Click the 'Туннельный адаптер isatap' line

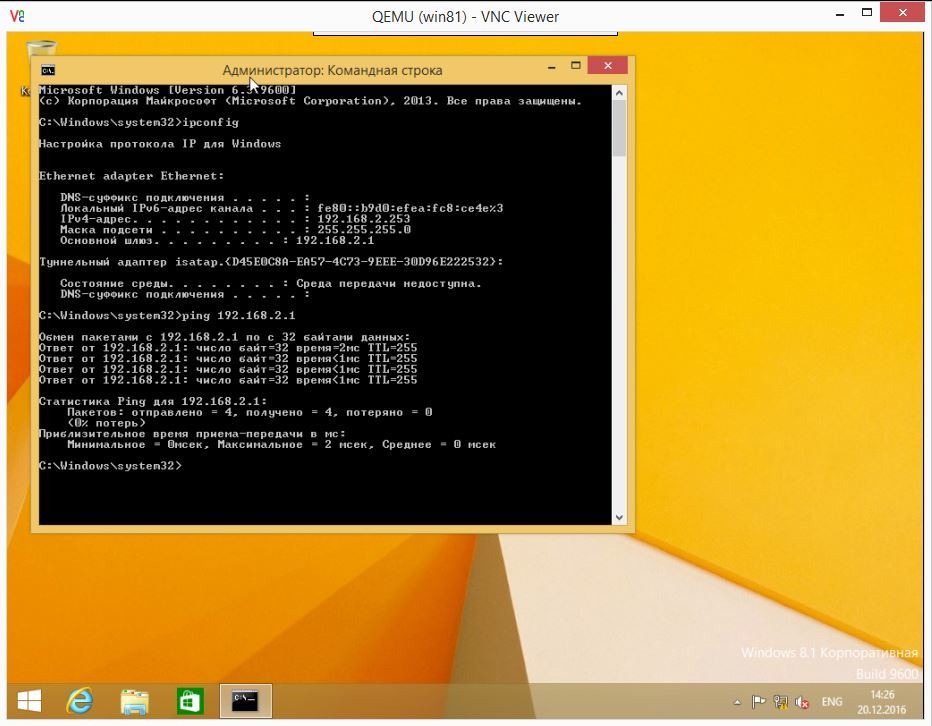tap(271, 262)
